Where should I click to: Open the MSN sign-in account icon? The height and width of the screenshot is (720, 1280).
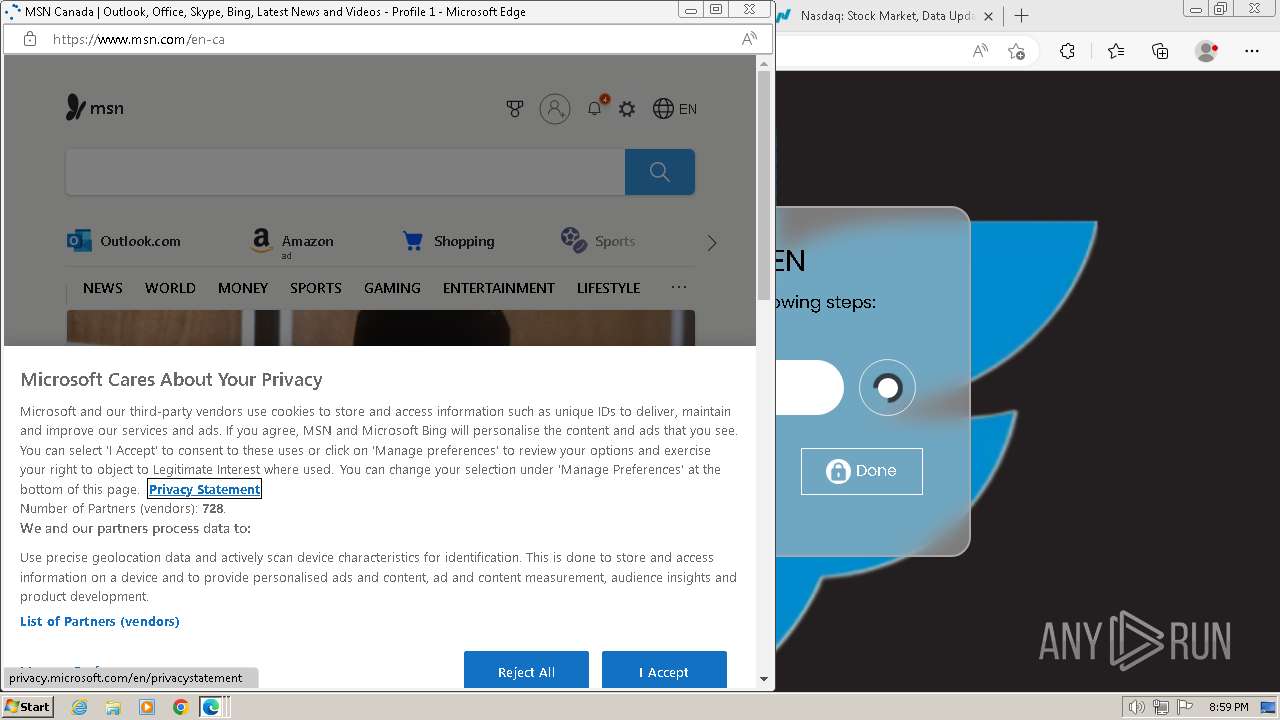click(555, 109)
